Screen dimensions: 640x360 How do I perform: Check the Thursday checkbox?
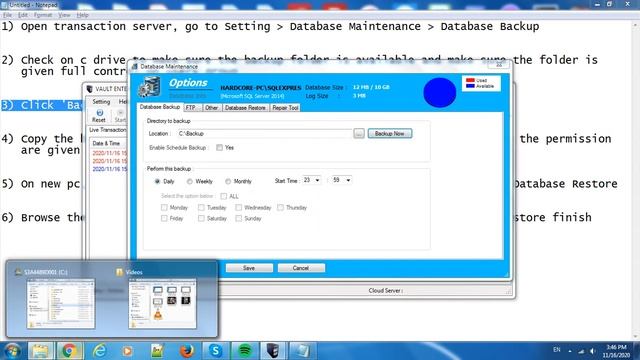click(x=280, y=207)
